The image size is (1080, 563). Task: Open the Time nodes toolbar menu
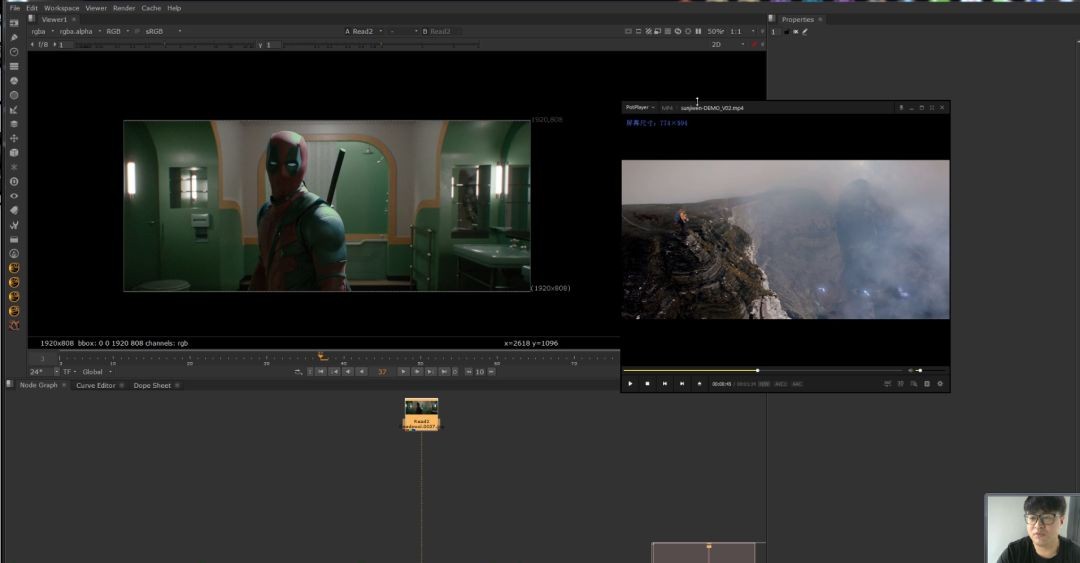pos(14,52)
